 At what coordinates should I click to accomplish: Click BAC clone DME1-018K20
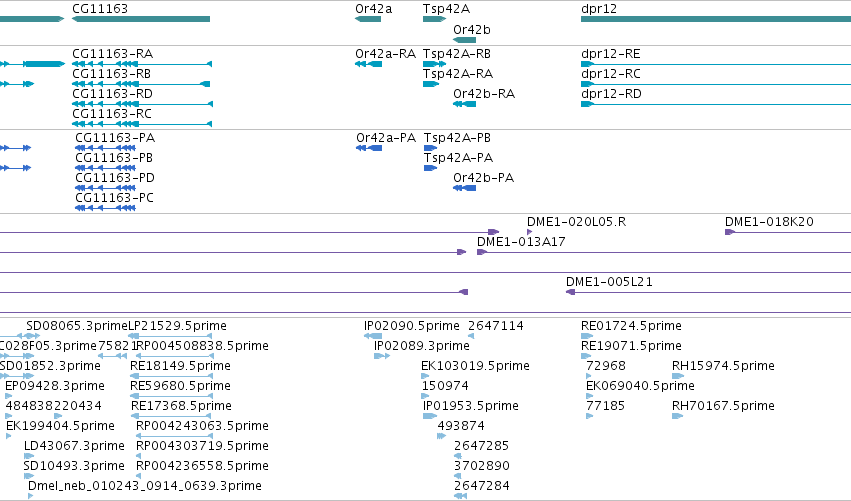[x=769, y=222]
